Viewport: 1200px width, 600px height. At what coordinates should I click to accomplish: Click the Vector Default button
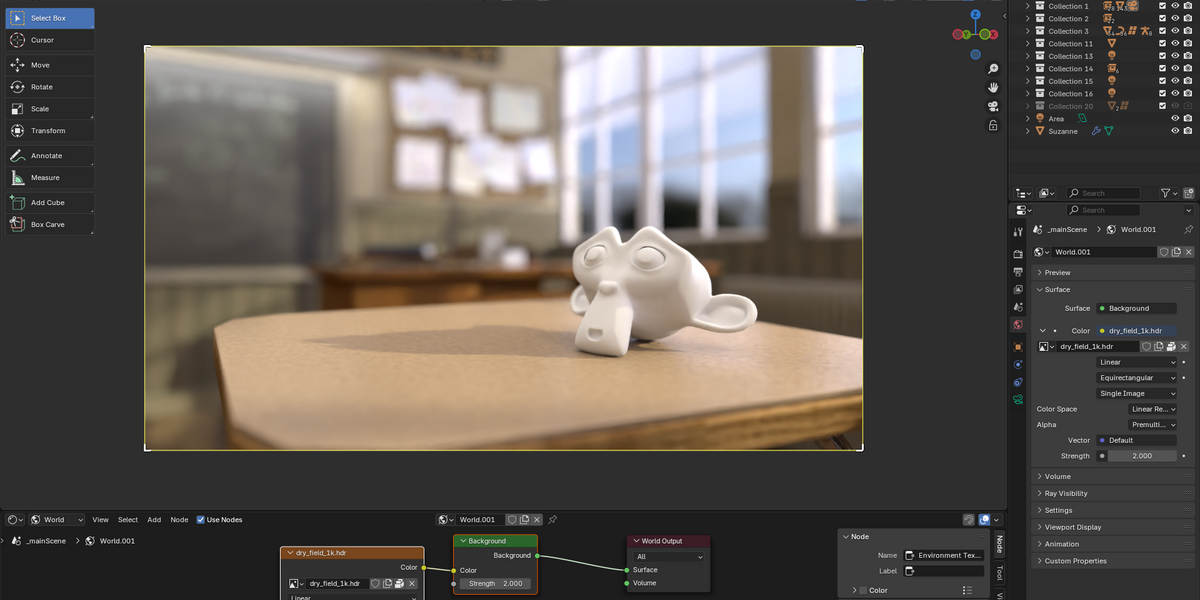point(1137,440)
